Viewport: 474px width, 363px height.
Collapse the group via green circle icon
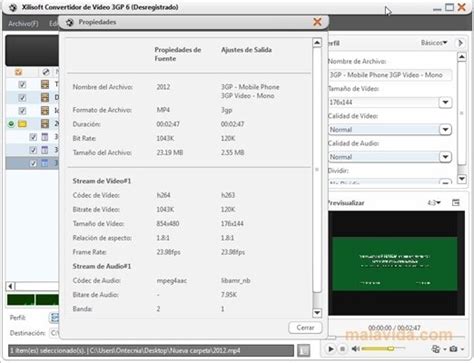[11, 124]
